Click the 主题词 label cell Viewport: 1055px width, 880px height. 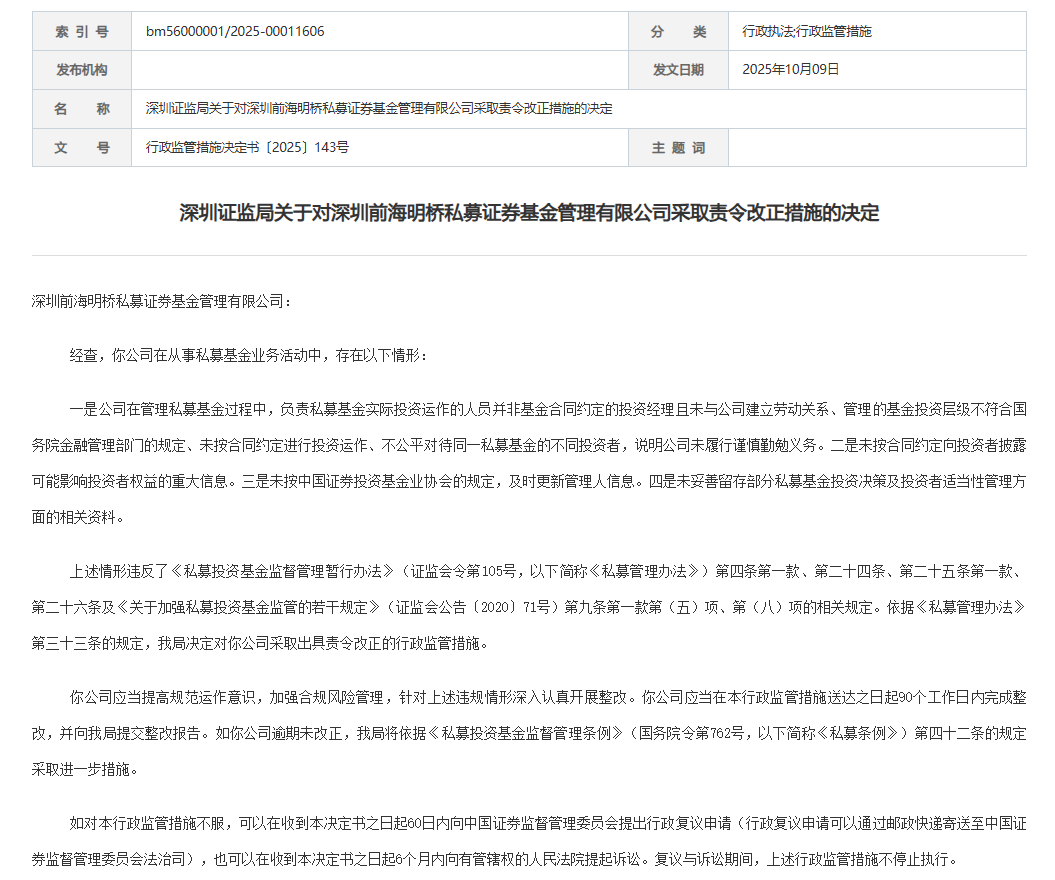[x=678, y=147]
